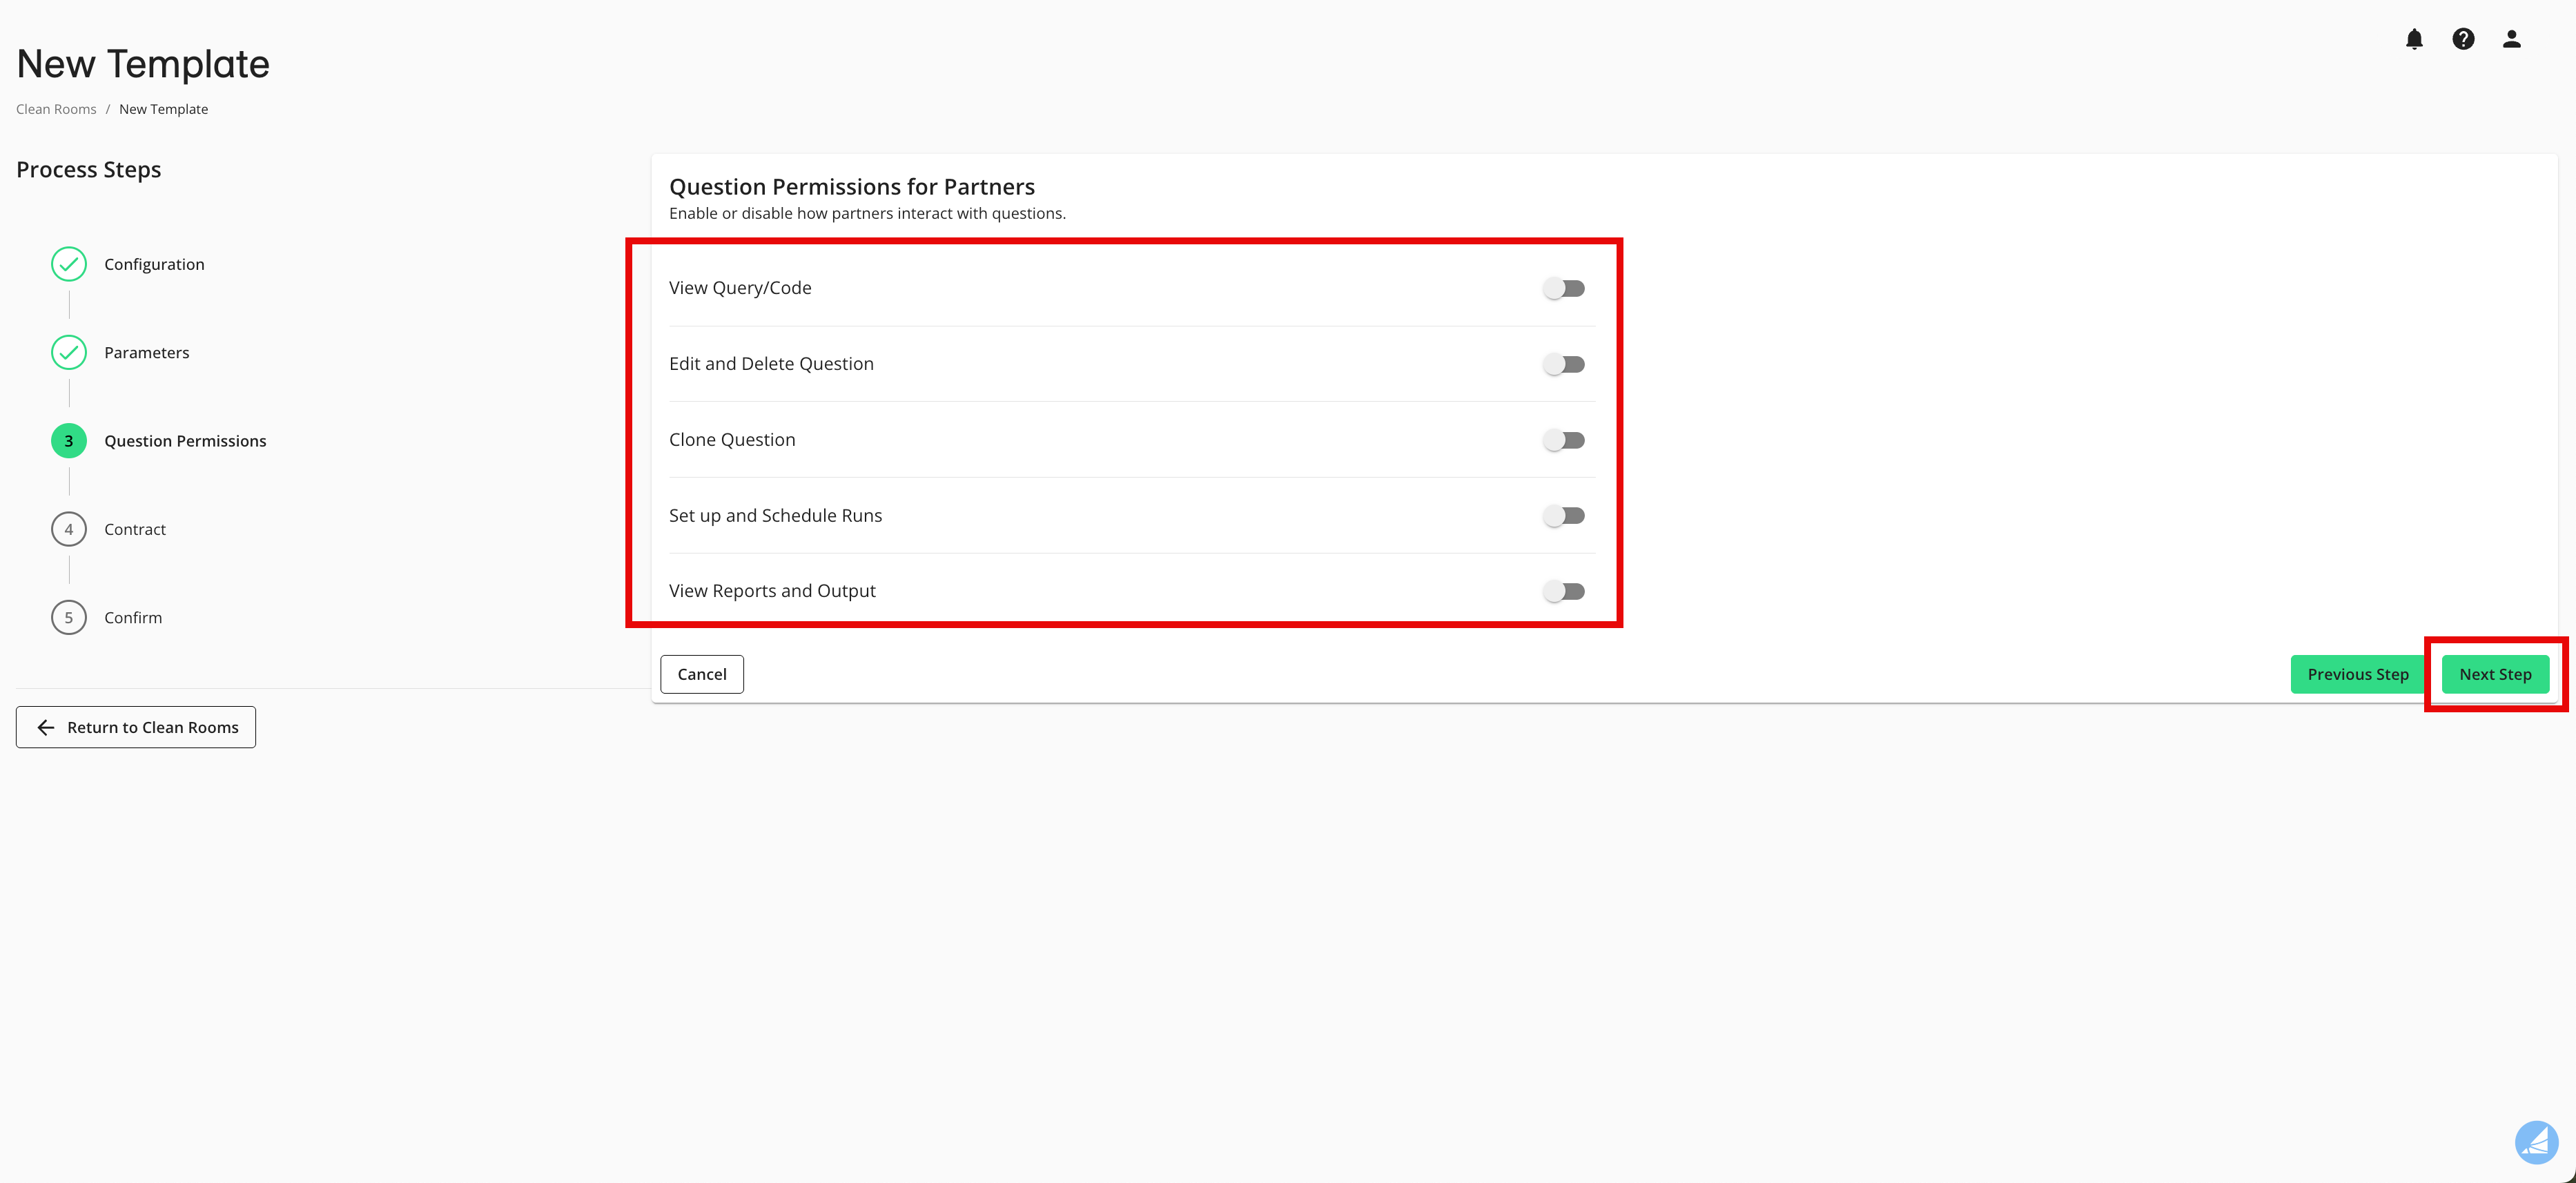The image size is (2576, 1183).
Task: Open the notifications bell icon
Action: pos(2414,39)
